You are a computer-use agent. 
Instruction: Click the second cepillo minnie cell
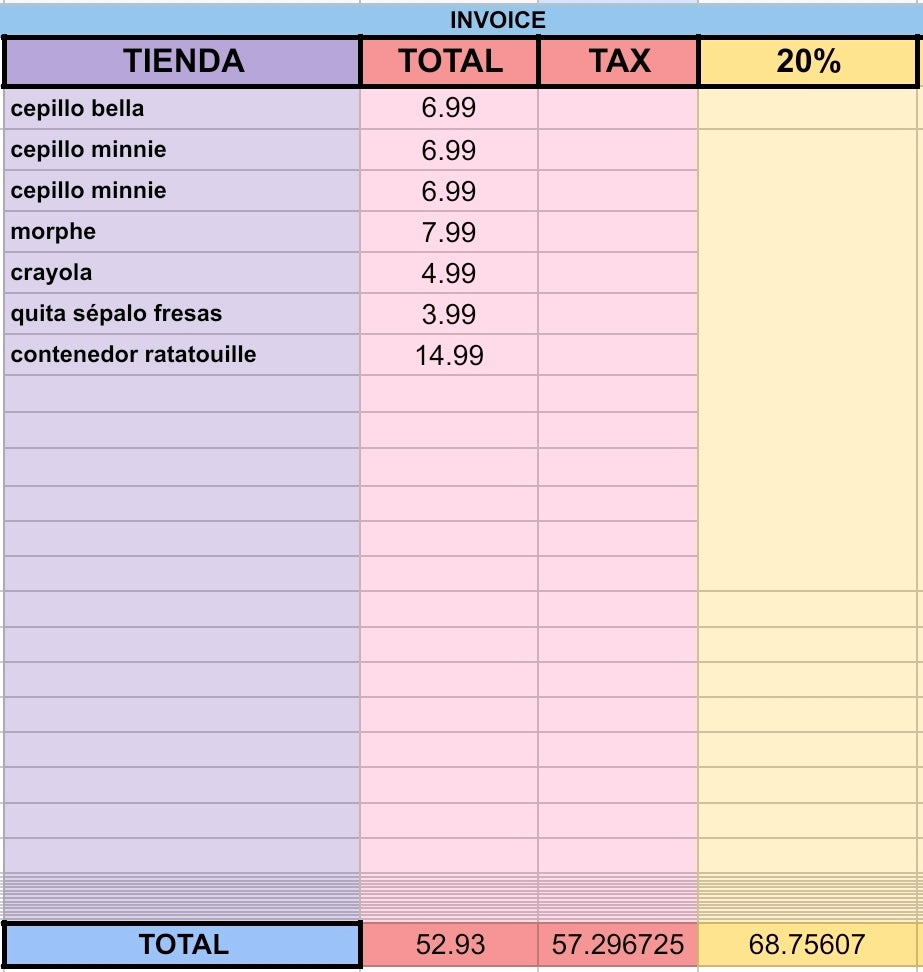coord(182,190)
